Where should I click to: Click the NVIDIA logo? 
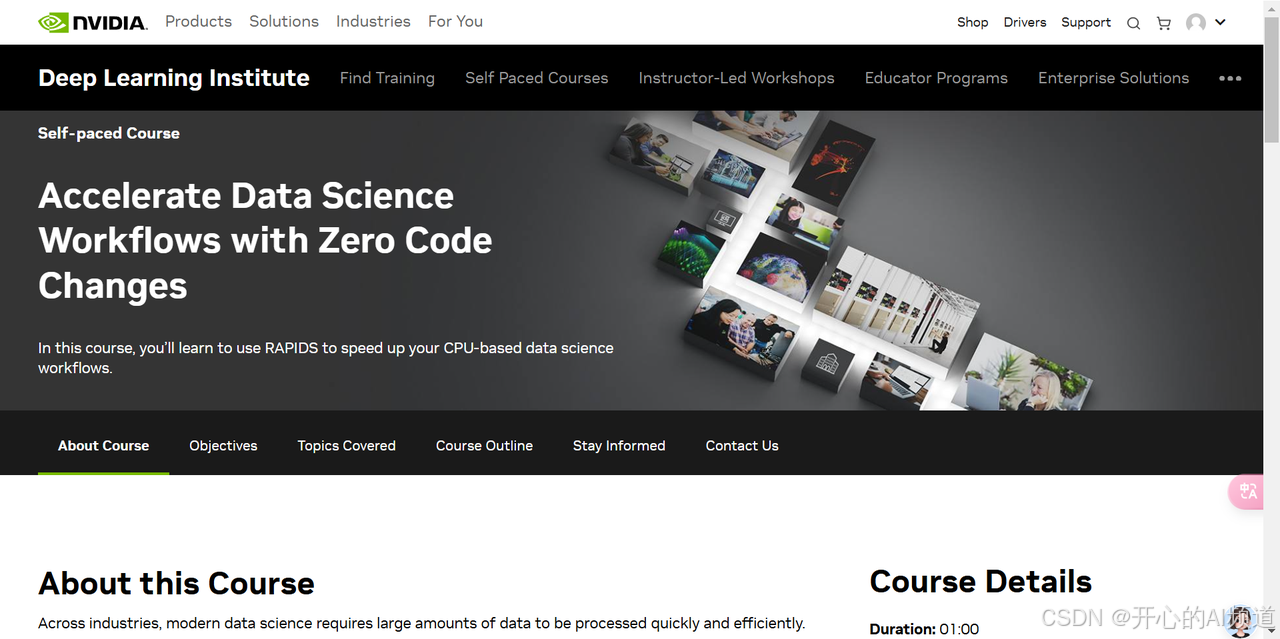tap(93, 22)
